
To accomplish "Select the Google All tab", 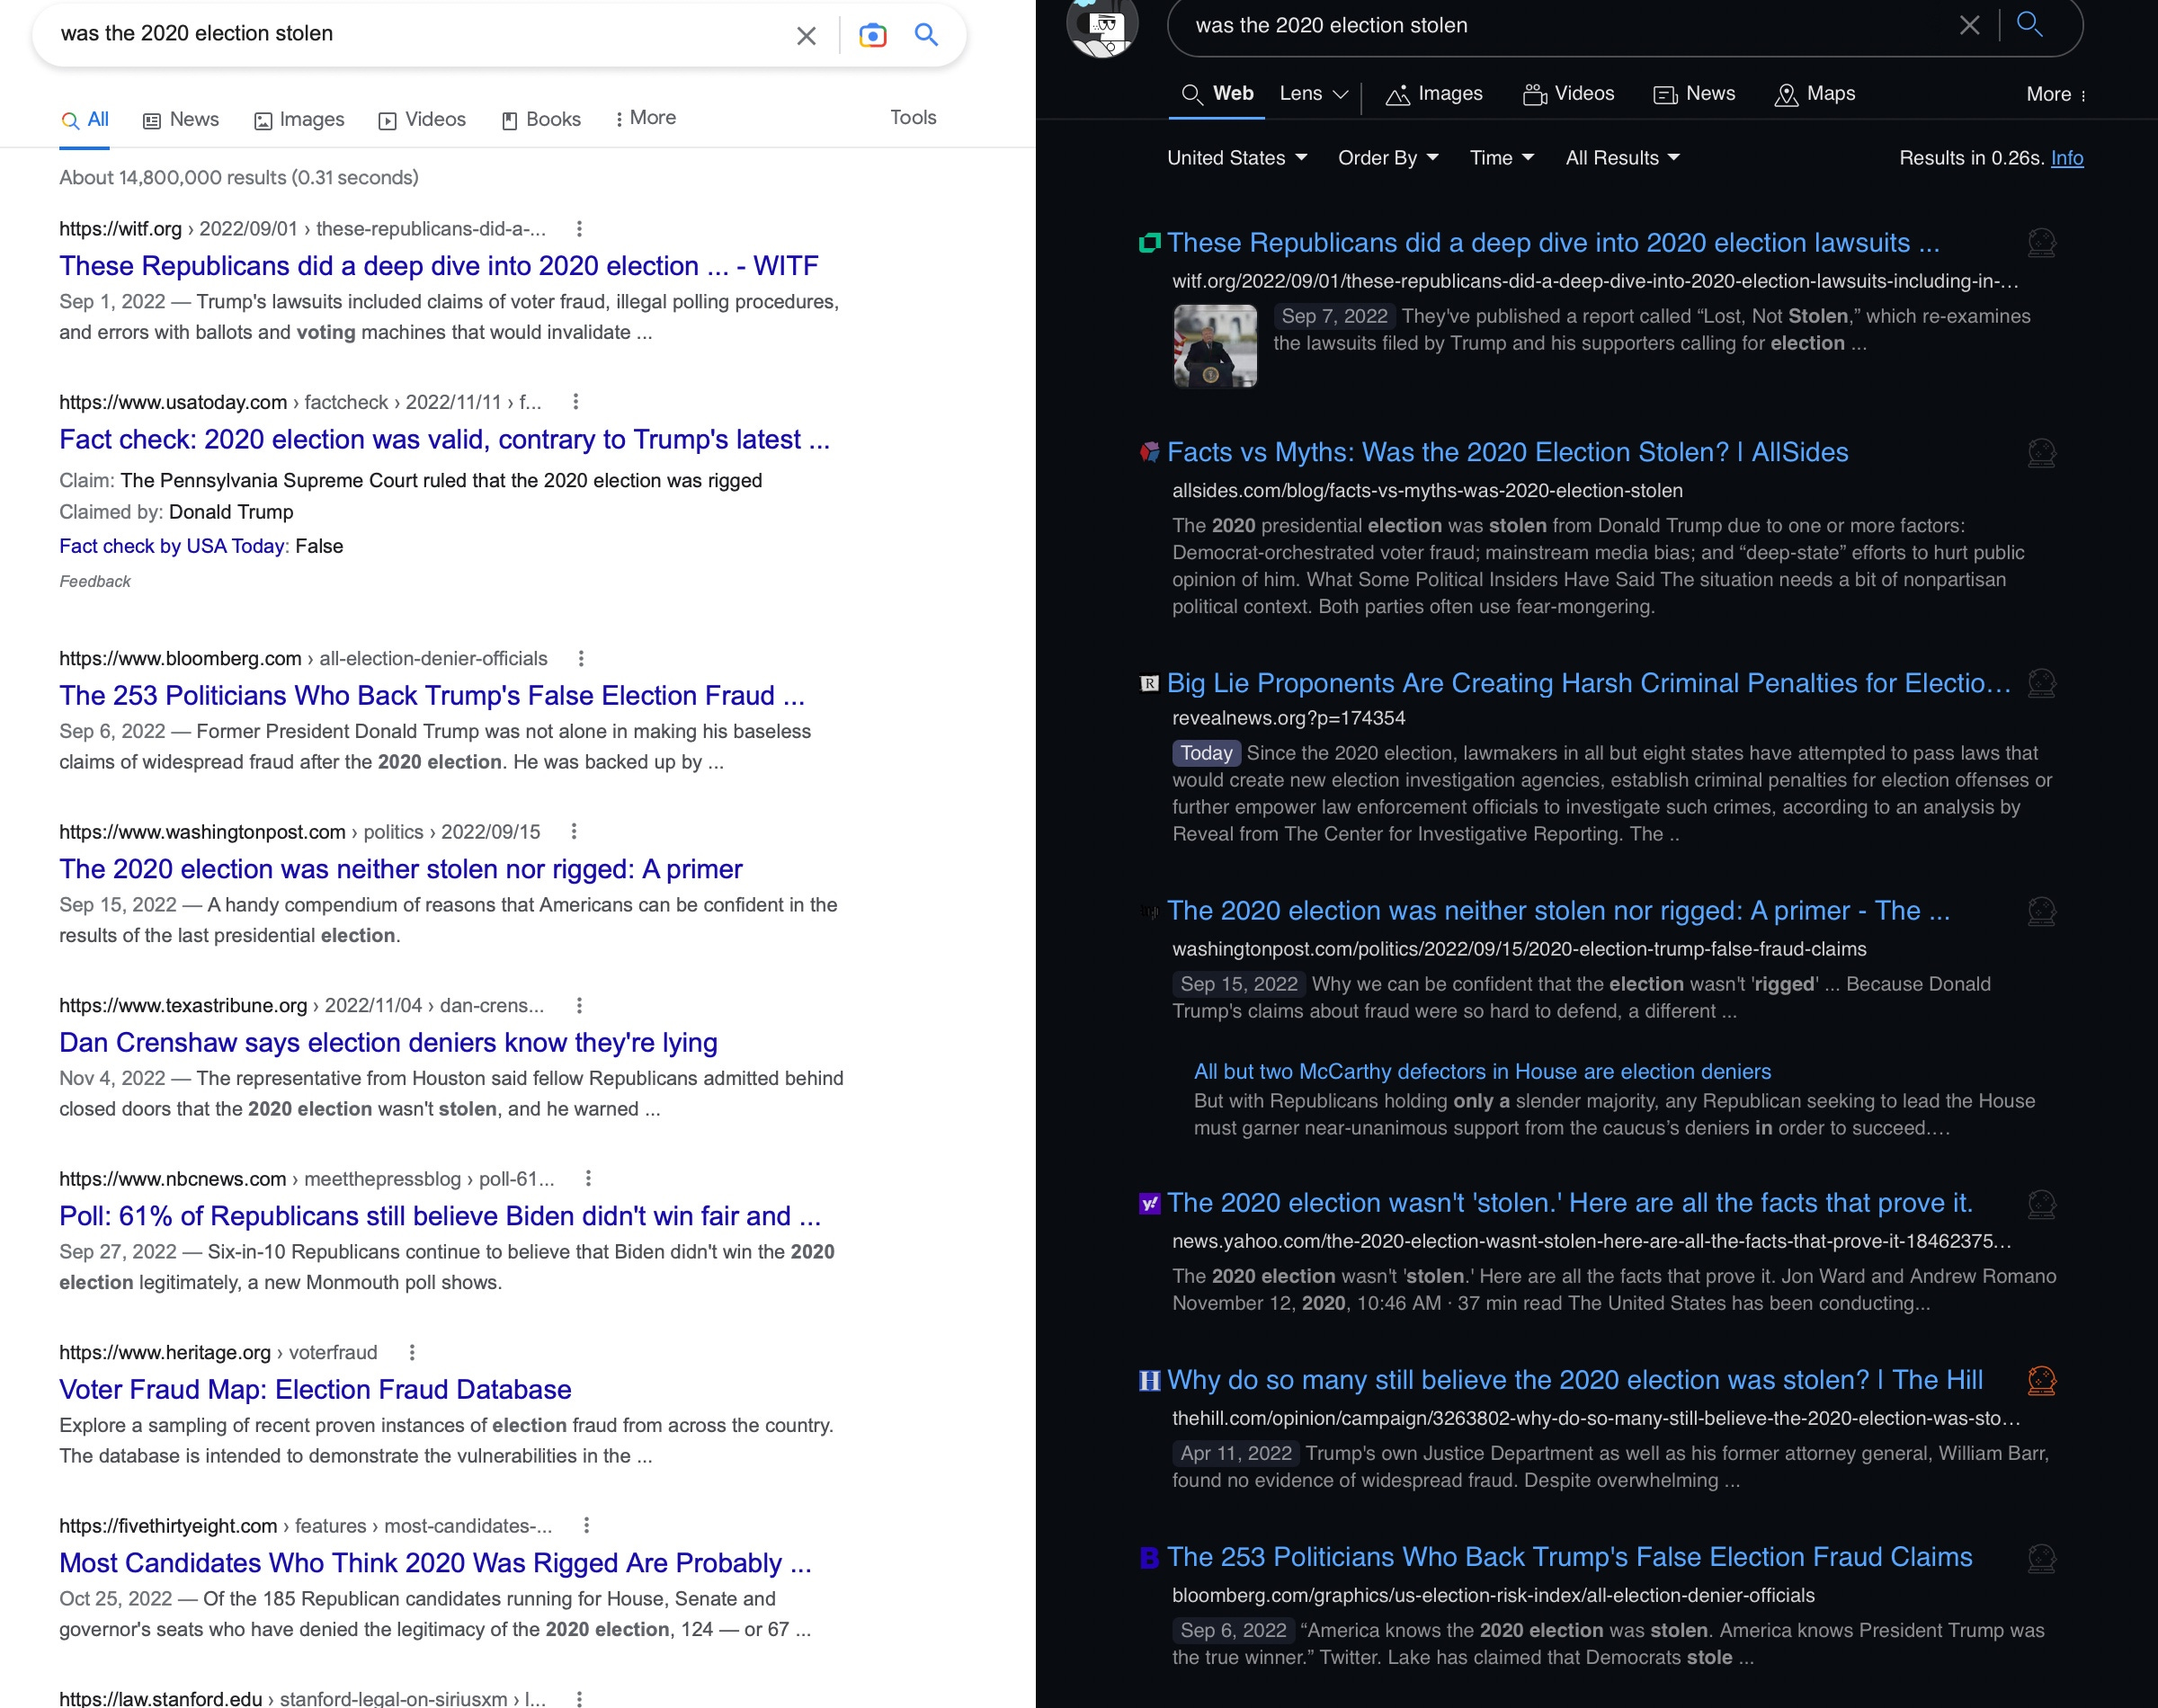I will pos(85,120).
